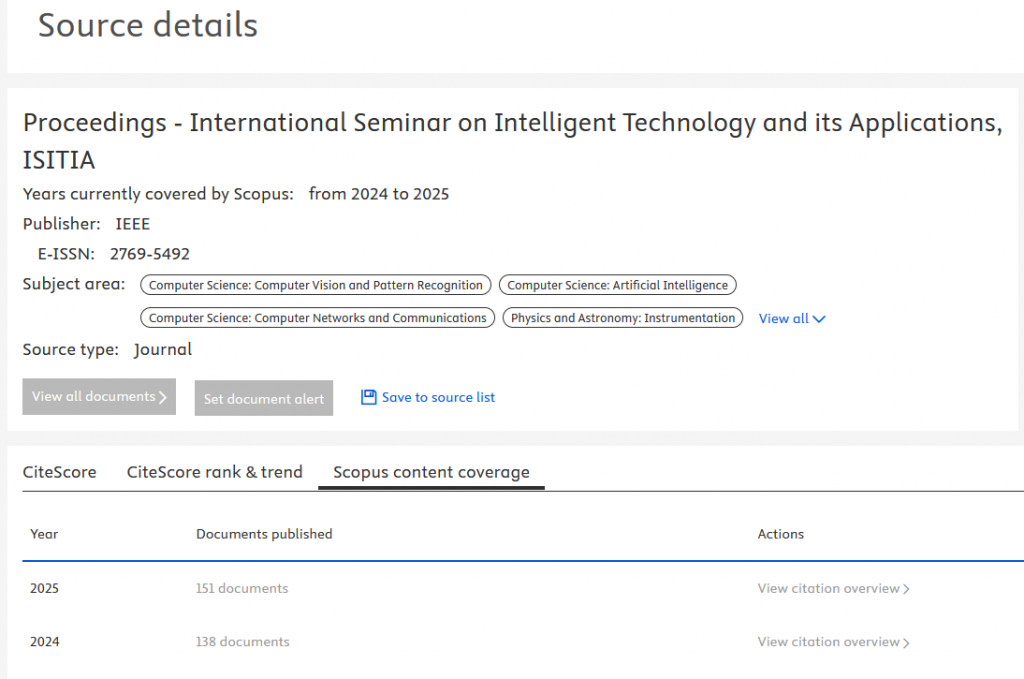
Task: Select the Physics and Astronomy: Instrumentation tag
Action: [622, 318]
